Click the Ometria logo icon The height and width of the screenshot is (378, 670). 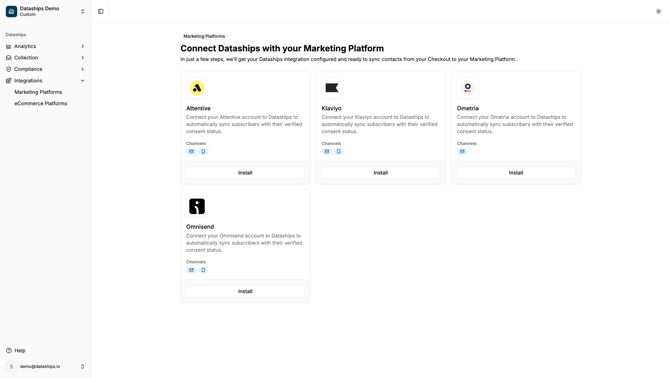pyautogui.click(x=467, y=88)
